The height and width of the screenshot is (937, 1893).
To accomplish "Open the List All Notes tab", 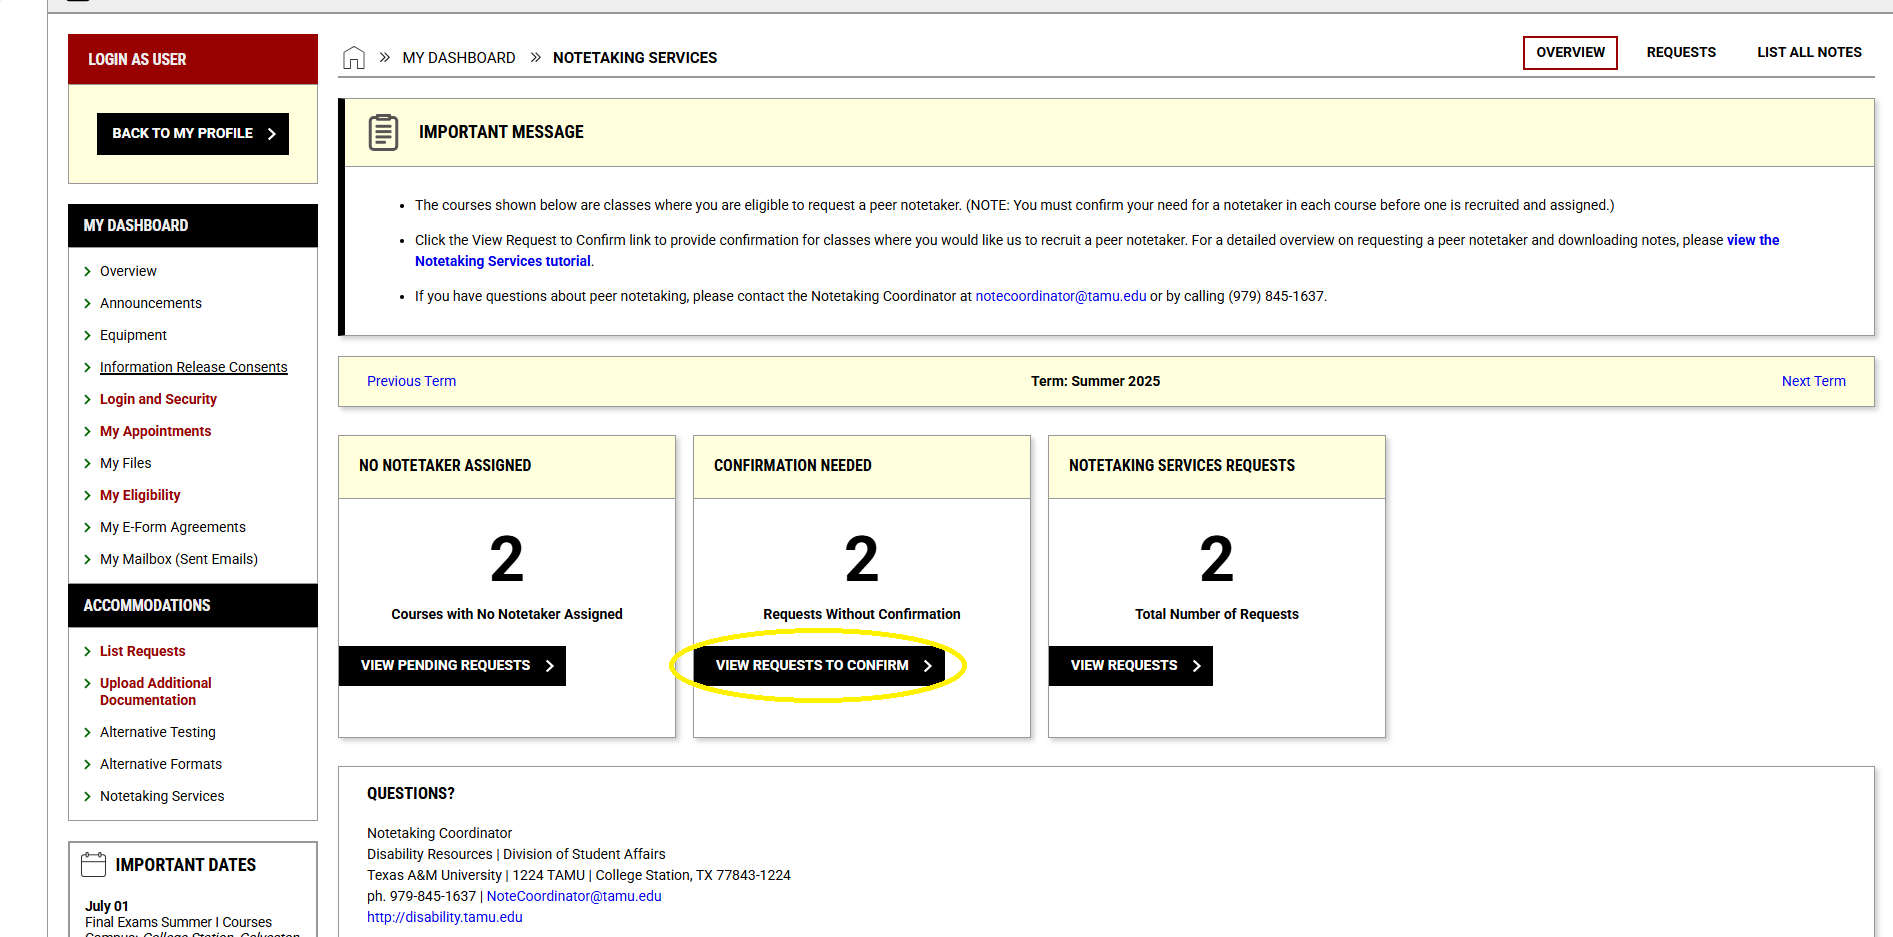I will click(x=1809, y=53).
